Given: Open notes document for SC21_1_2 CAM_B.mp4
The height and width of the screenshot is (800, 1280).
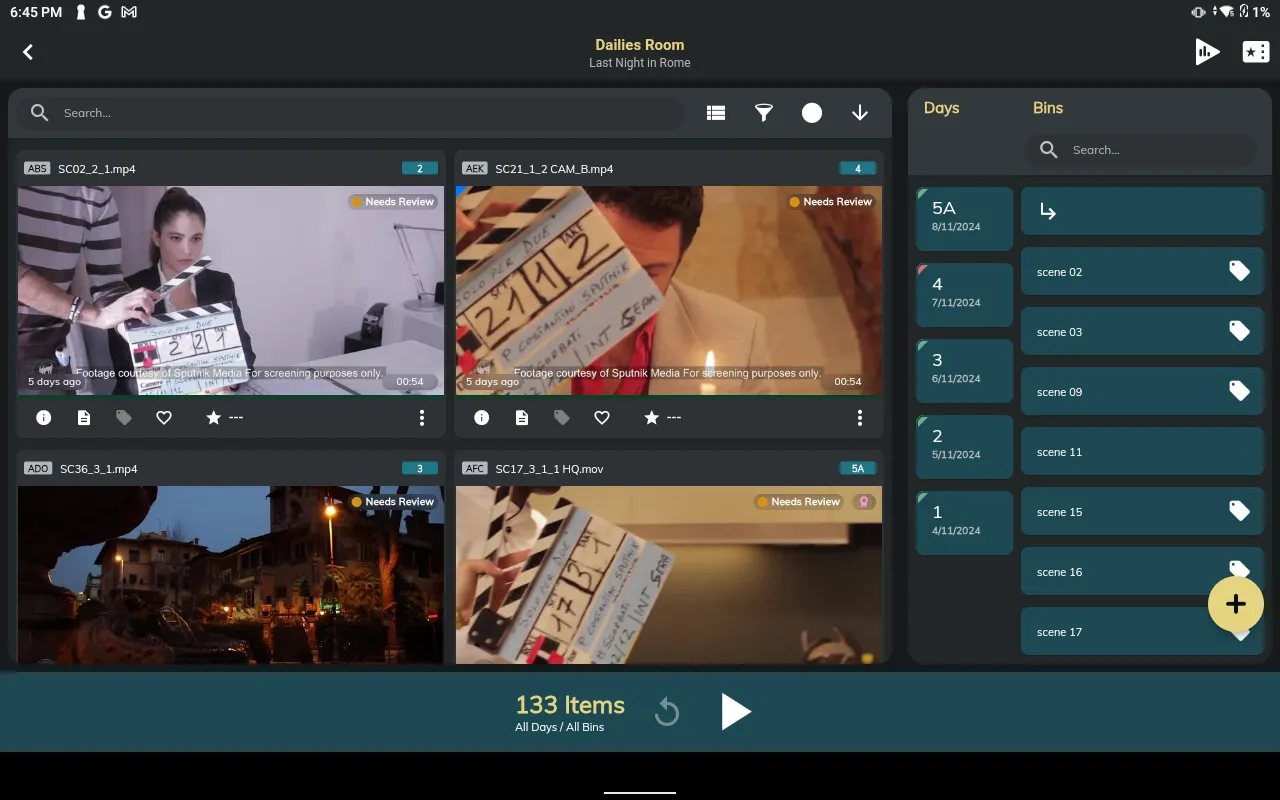Looking at the screenshot, I should (x=522, y=418).
